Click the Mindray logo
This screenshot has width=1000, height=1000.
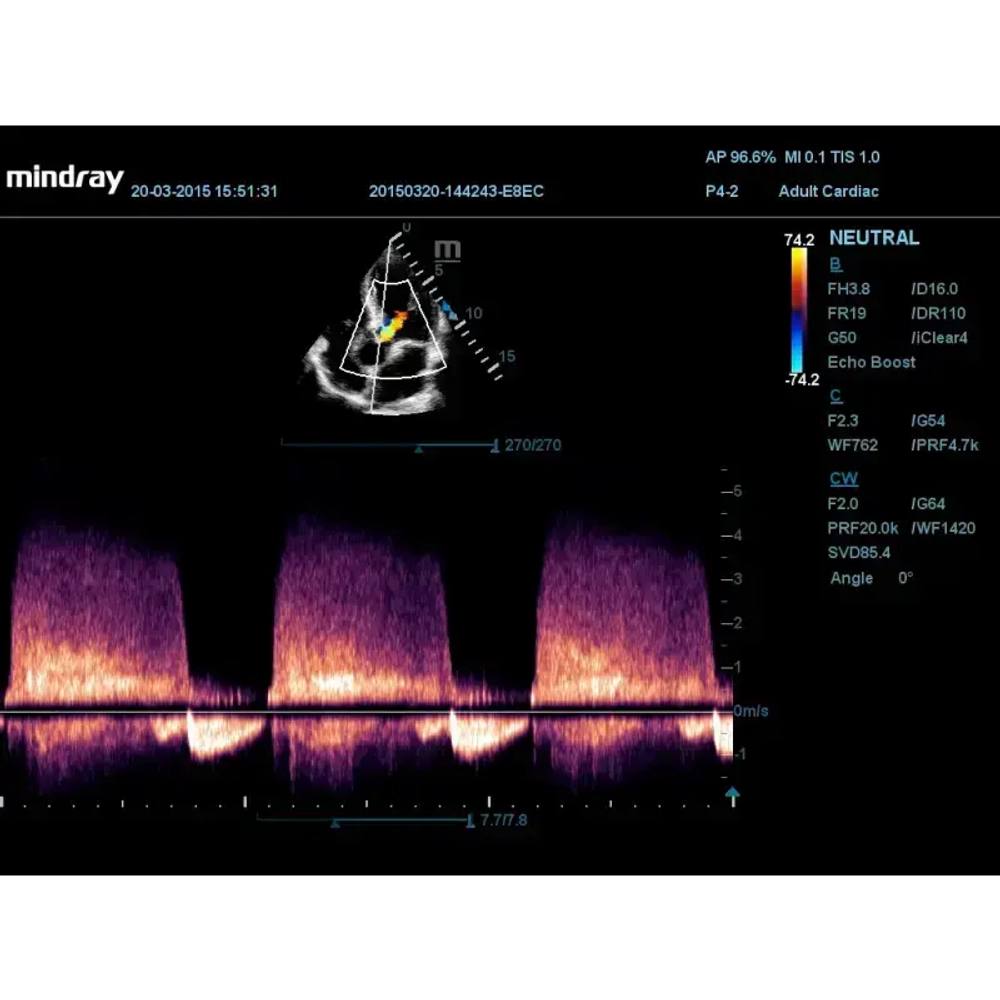pos(64,179)
